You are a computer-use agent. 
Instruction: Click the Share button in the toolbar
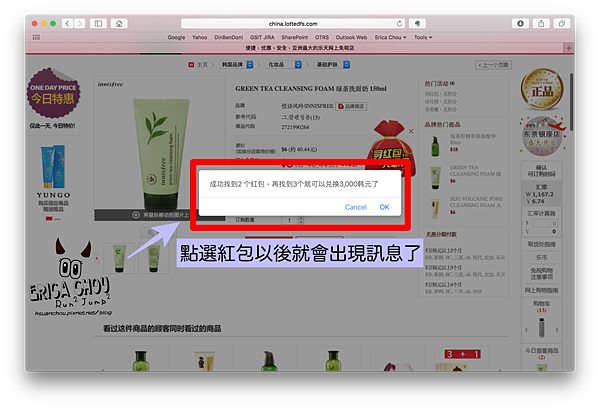[541, 24]
